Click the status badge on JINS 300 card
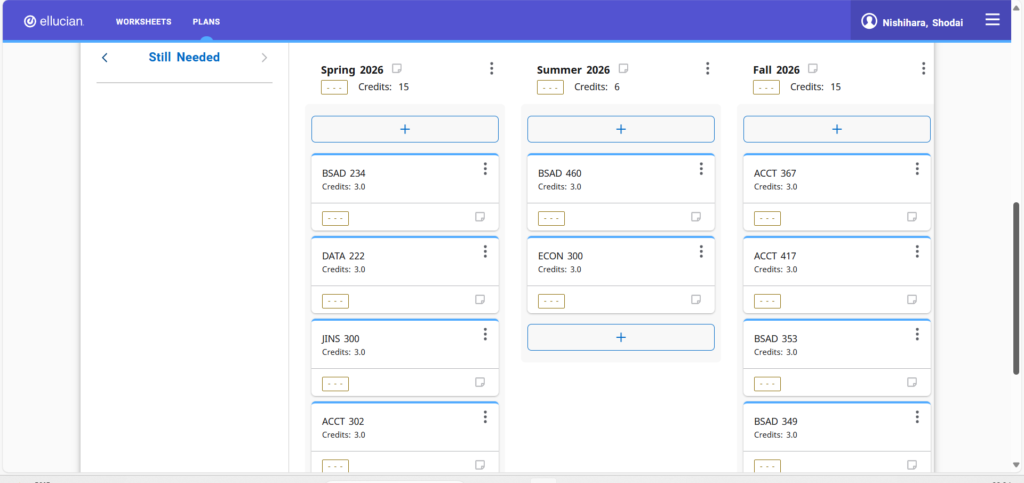This screenshot has width=1024, height=483. [x=335, y=383]
